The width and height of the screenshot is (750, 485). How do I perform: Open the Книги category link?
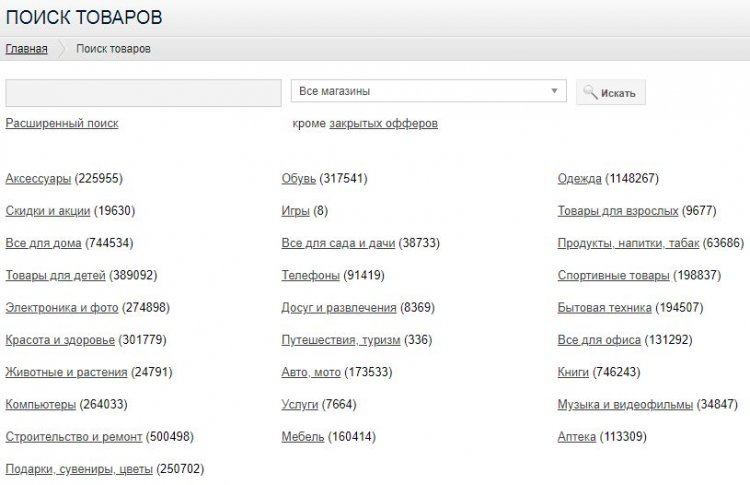pos(573,372)
